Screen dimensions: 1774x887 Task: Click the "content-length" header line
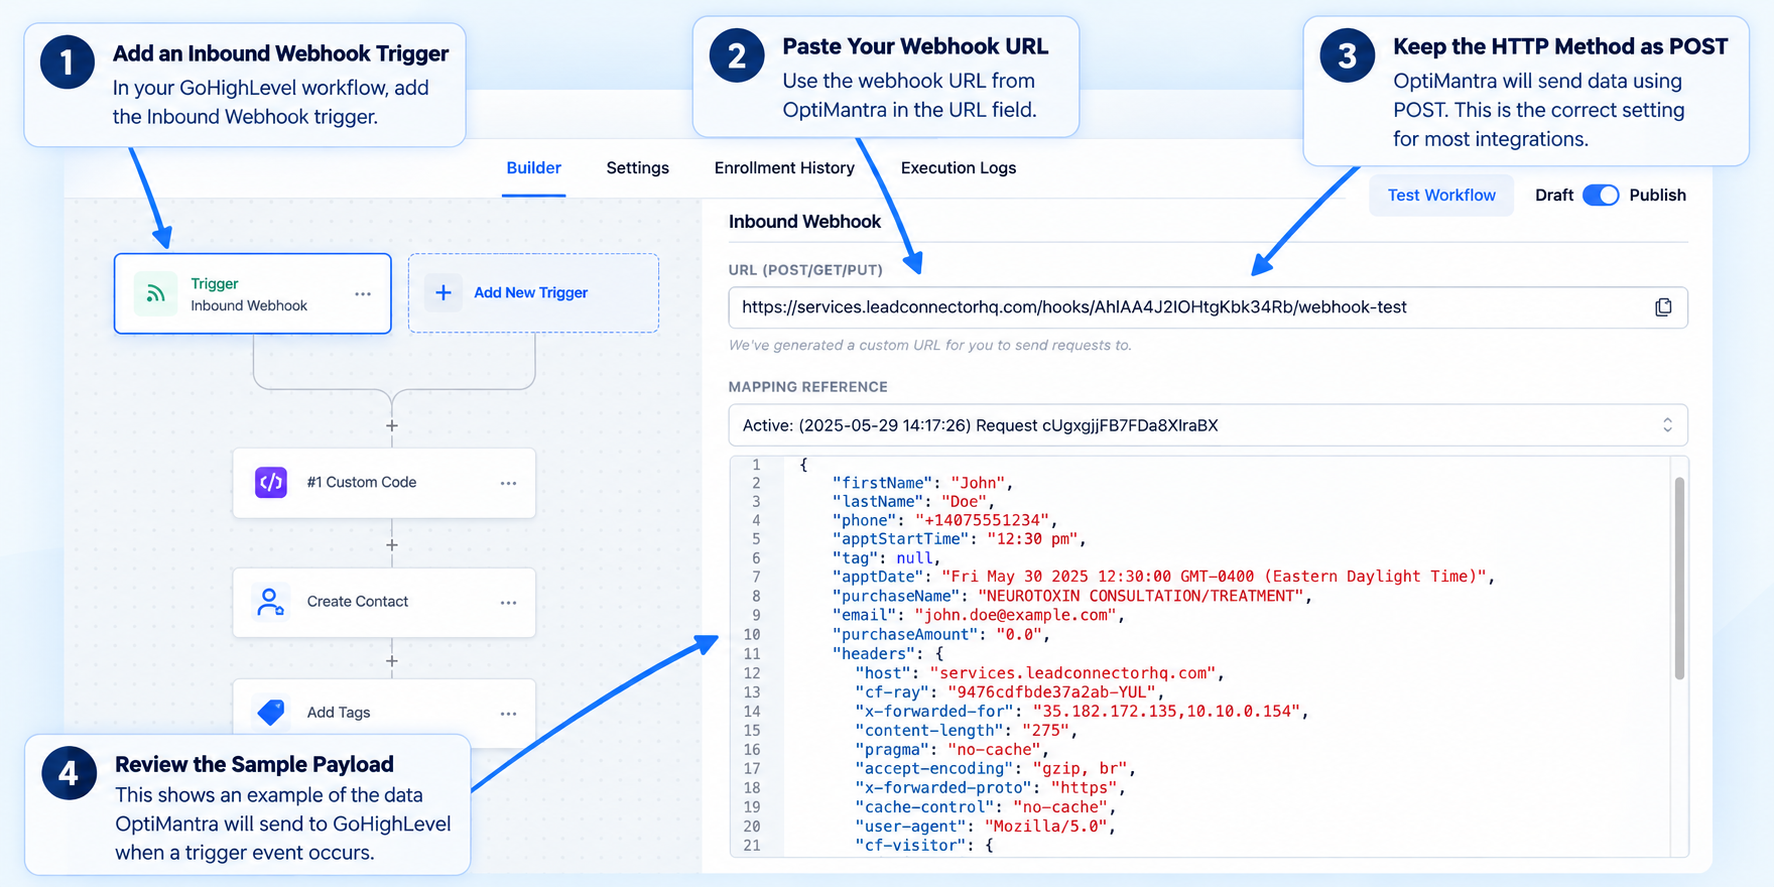(x=966, y=730)
